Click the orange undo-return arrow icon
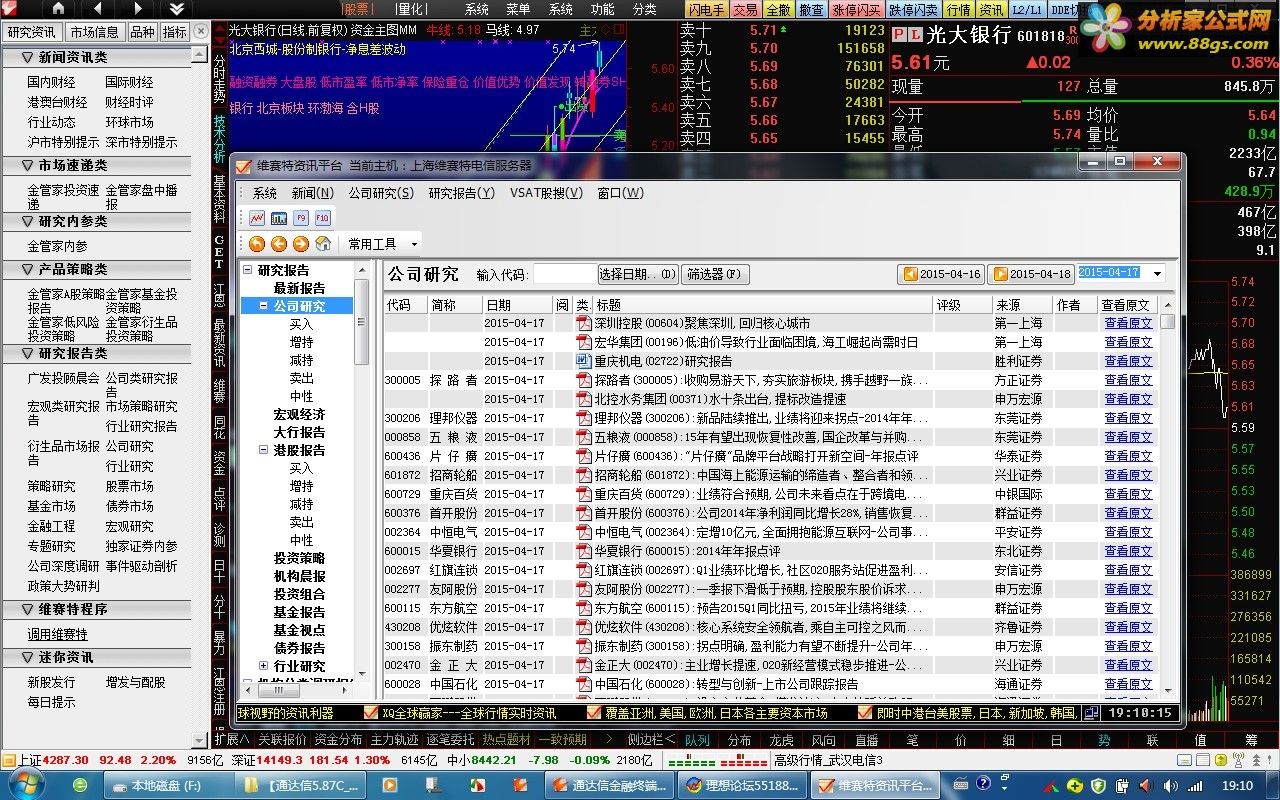The image size is (1280, 800). pos(257,243)
